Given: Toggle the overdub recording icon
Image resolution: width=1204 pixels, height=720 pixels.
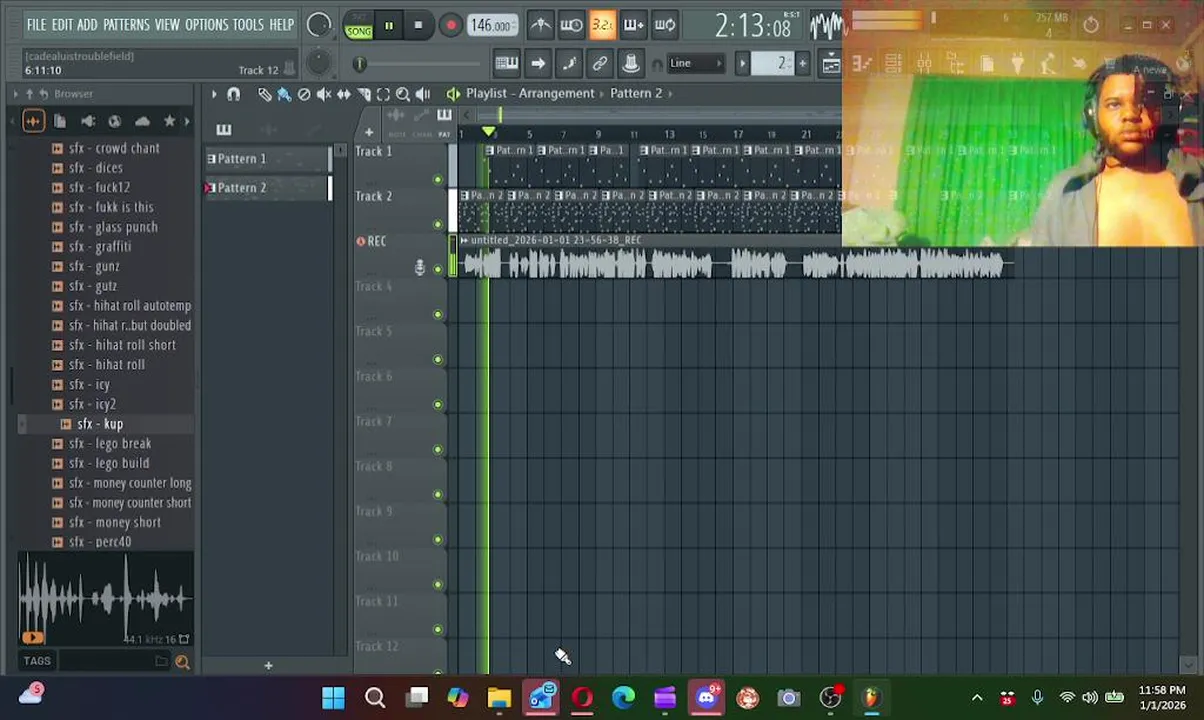Looking at the screenshot, I should tap(633, 25).
